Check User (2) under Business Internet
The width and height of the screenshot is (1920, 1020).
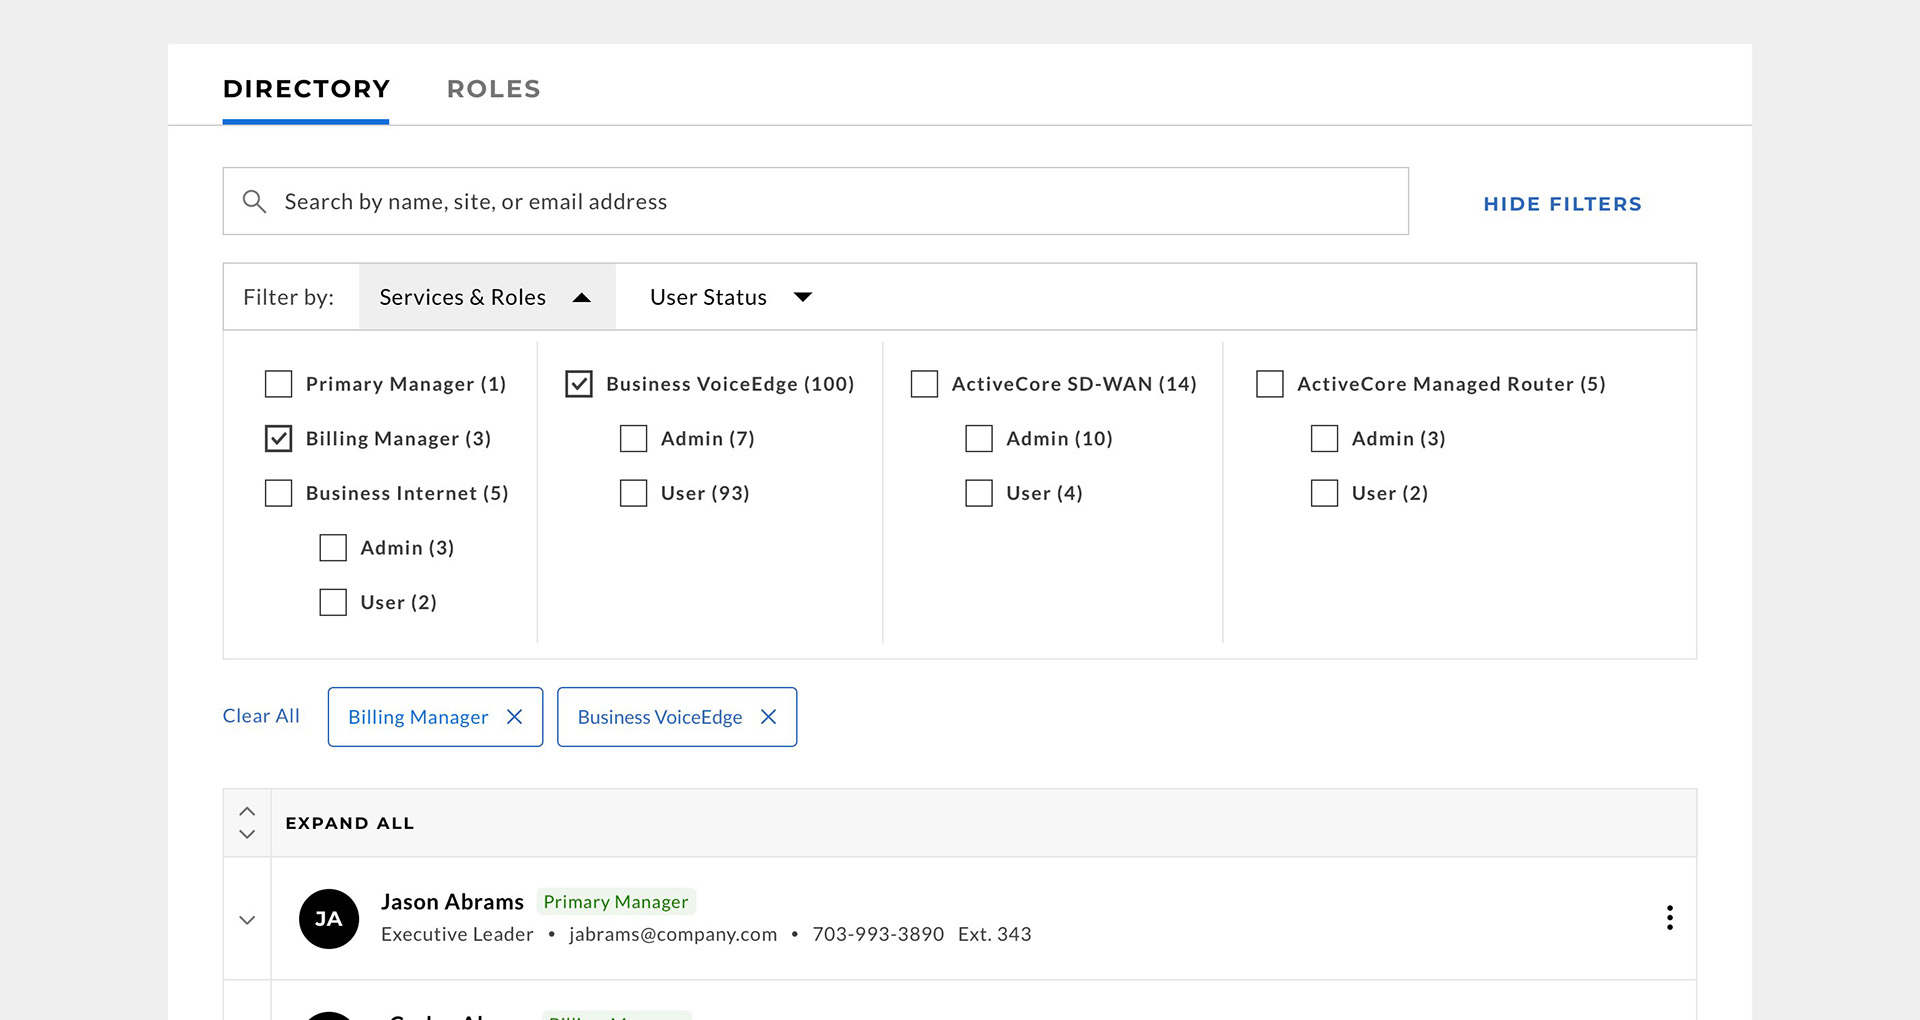[x=333, y=602]
